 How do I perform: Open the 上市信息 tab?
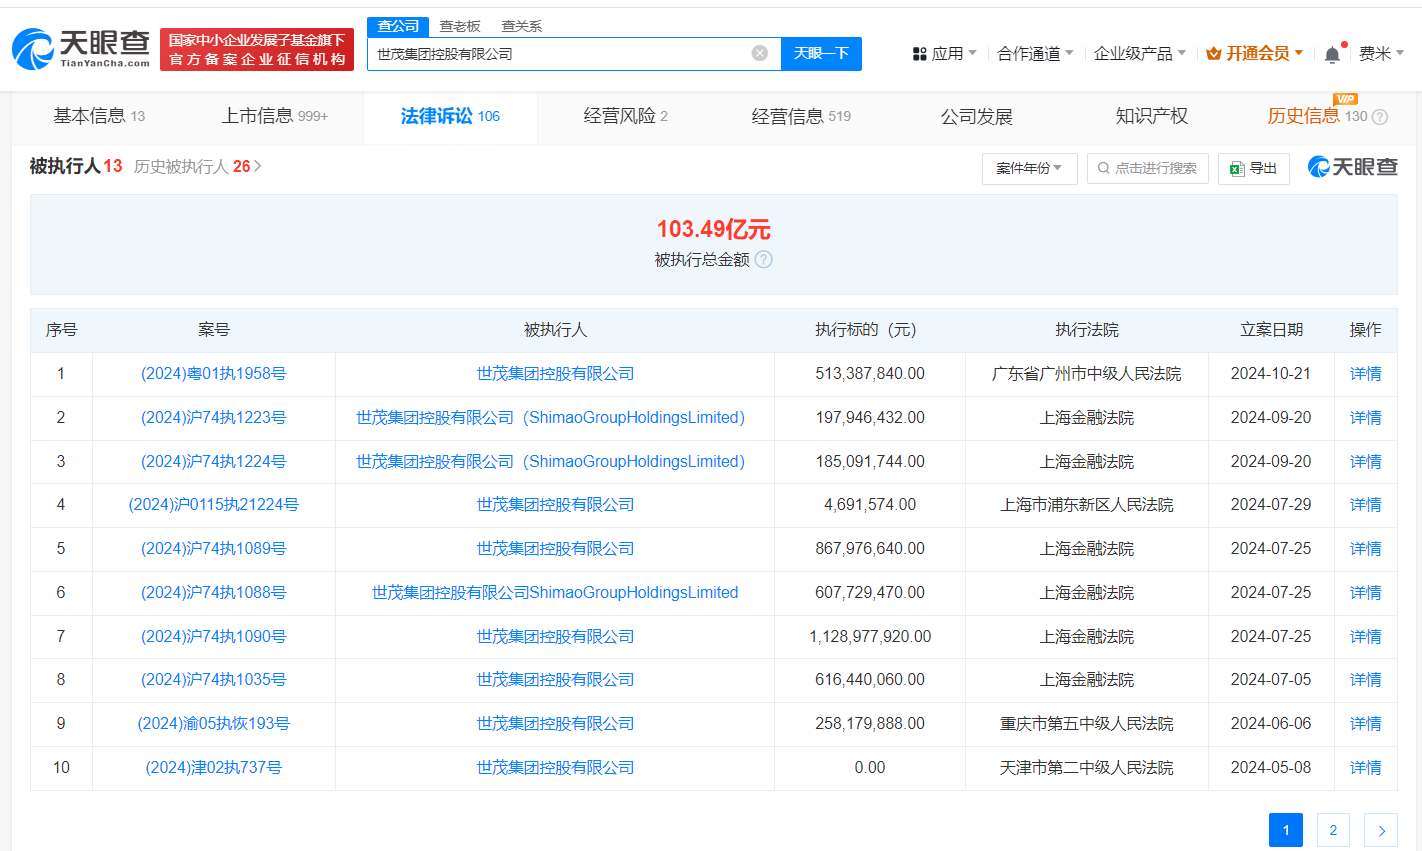274,116
